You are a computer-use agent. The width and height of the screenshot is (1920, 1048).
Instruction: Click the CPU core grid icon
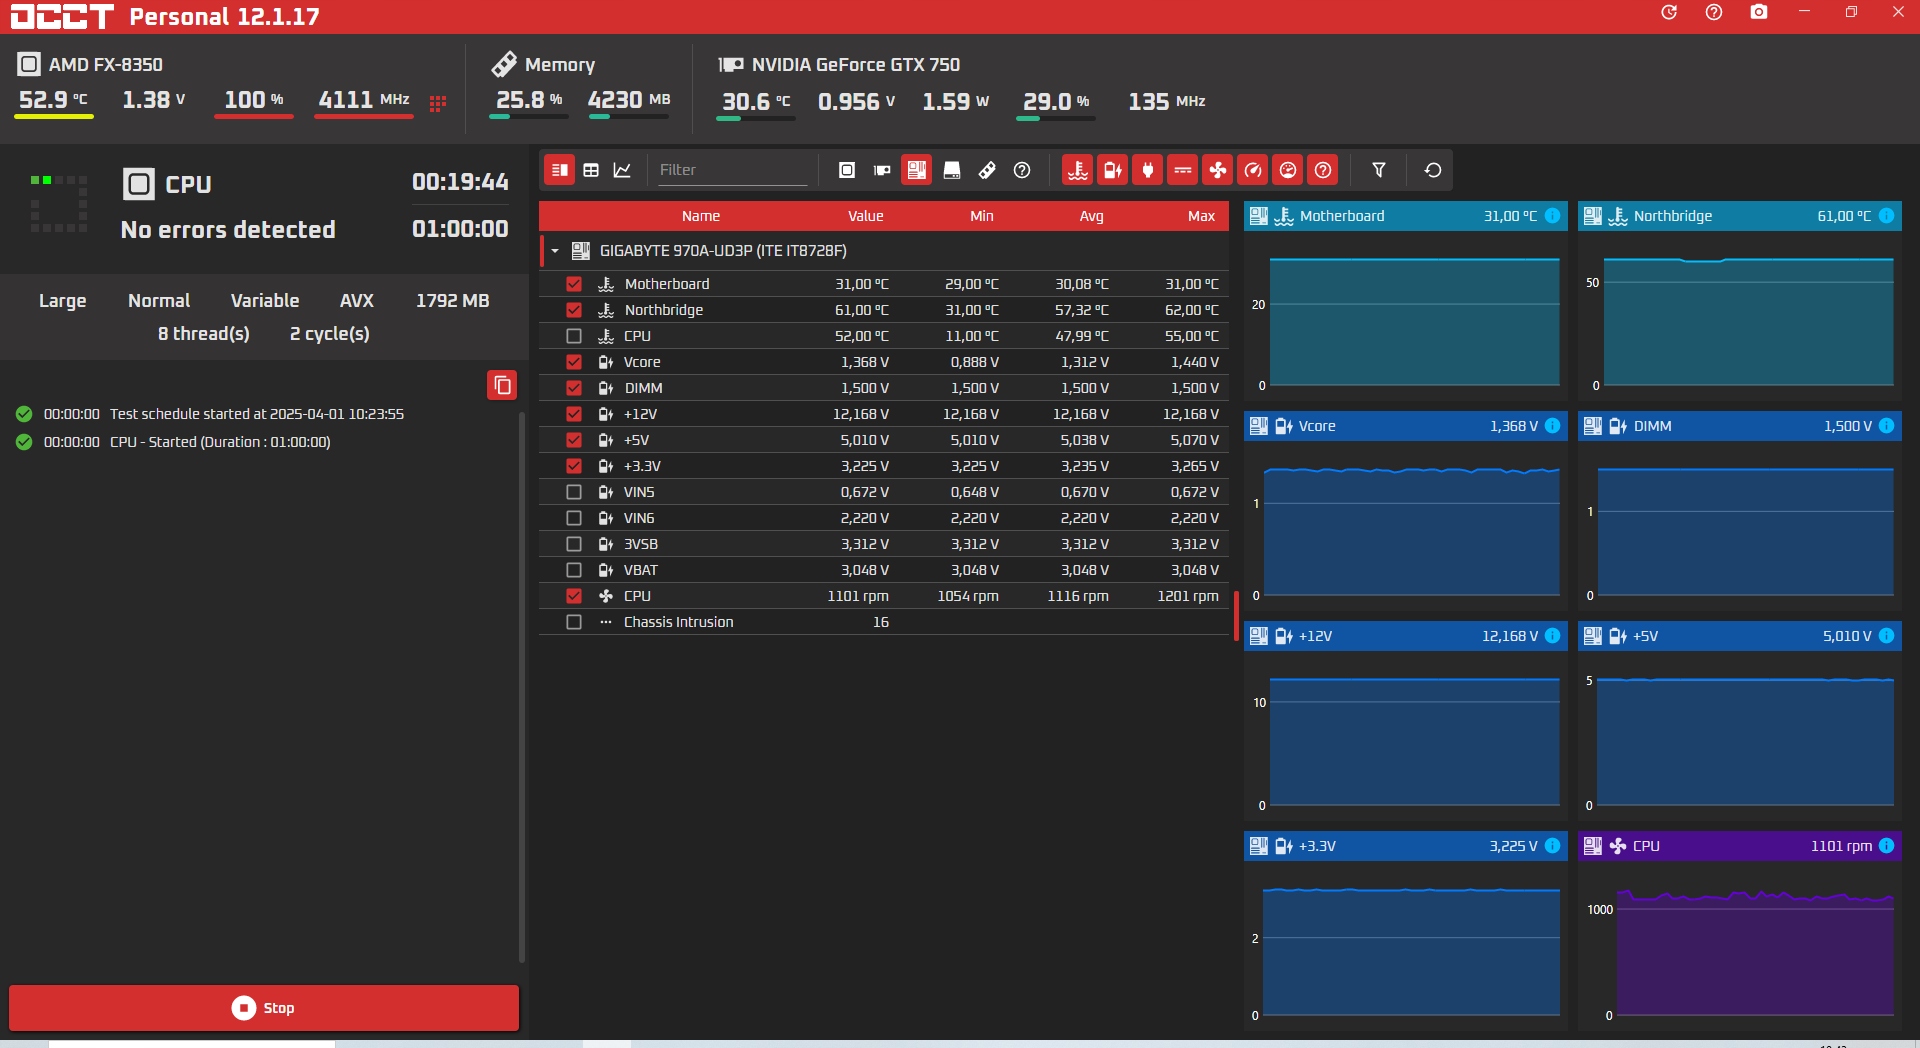(x=438, y=103)
